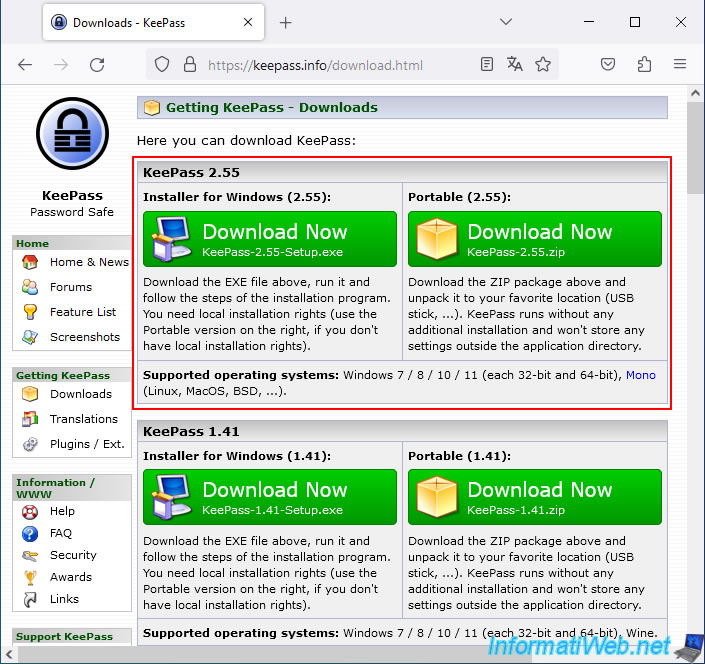
Task: Click the Links arrow icon
Action: click(x=30, y=600)
